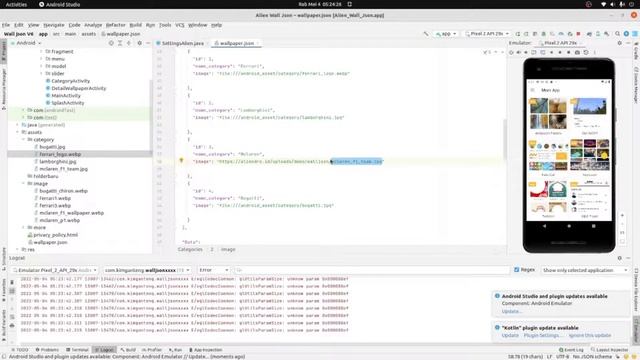This screenshot has height=360, width=640.
Task: Open the File menu
Action: [6, 25]
